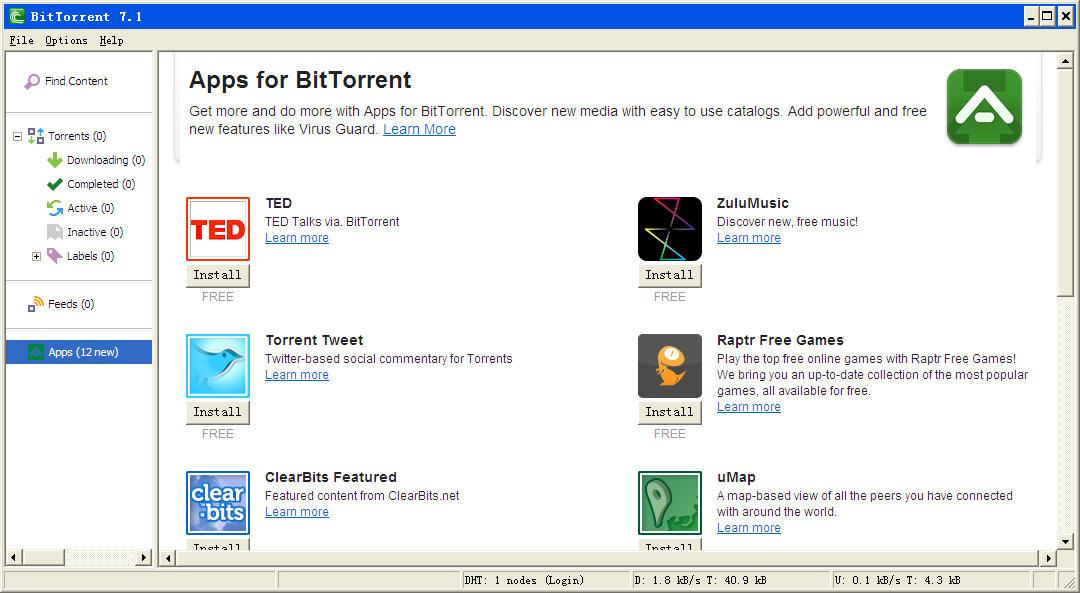
Task: Click the Find Content magnifier icon
Action: coord(32,82)
